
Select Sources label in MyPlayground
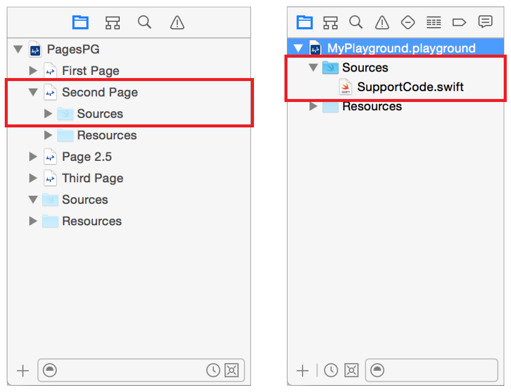365,68
